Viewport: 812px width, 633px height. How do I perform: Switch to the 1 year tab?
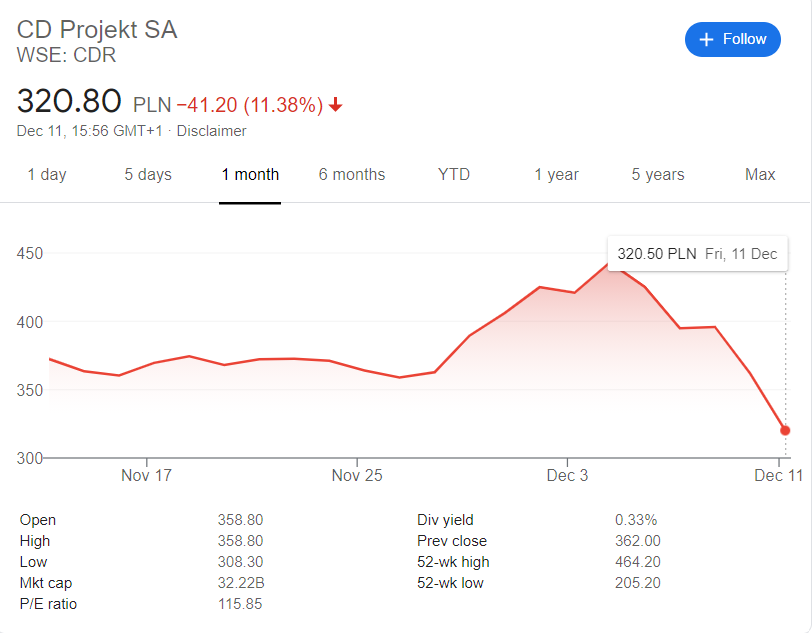556,174
